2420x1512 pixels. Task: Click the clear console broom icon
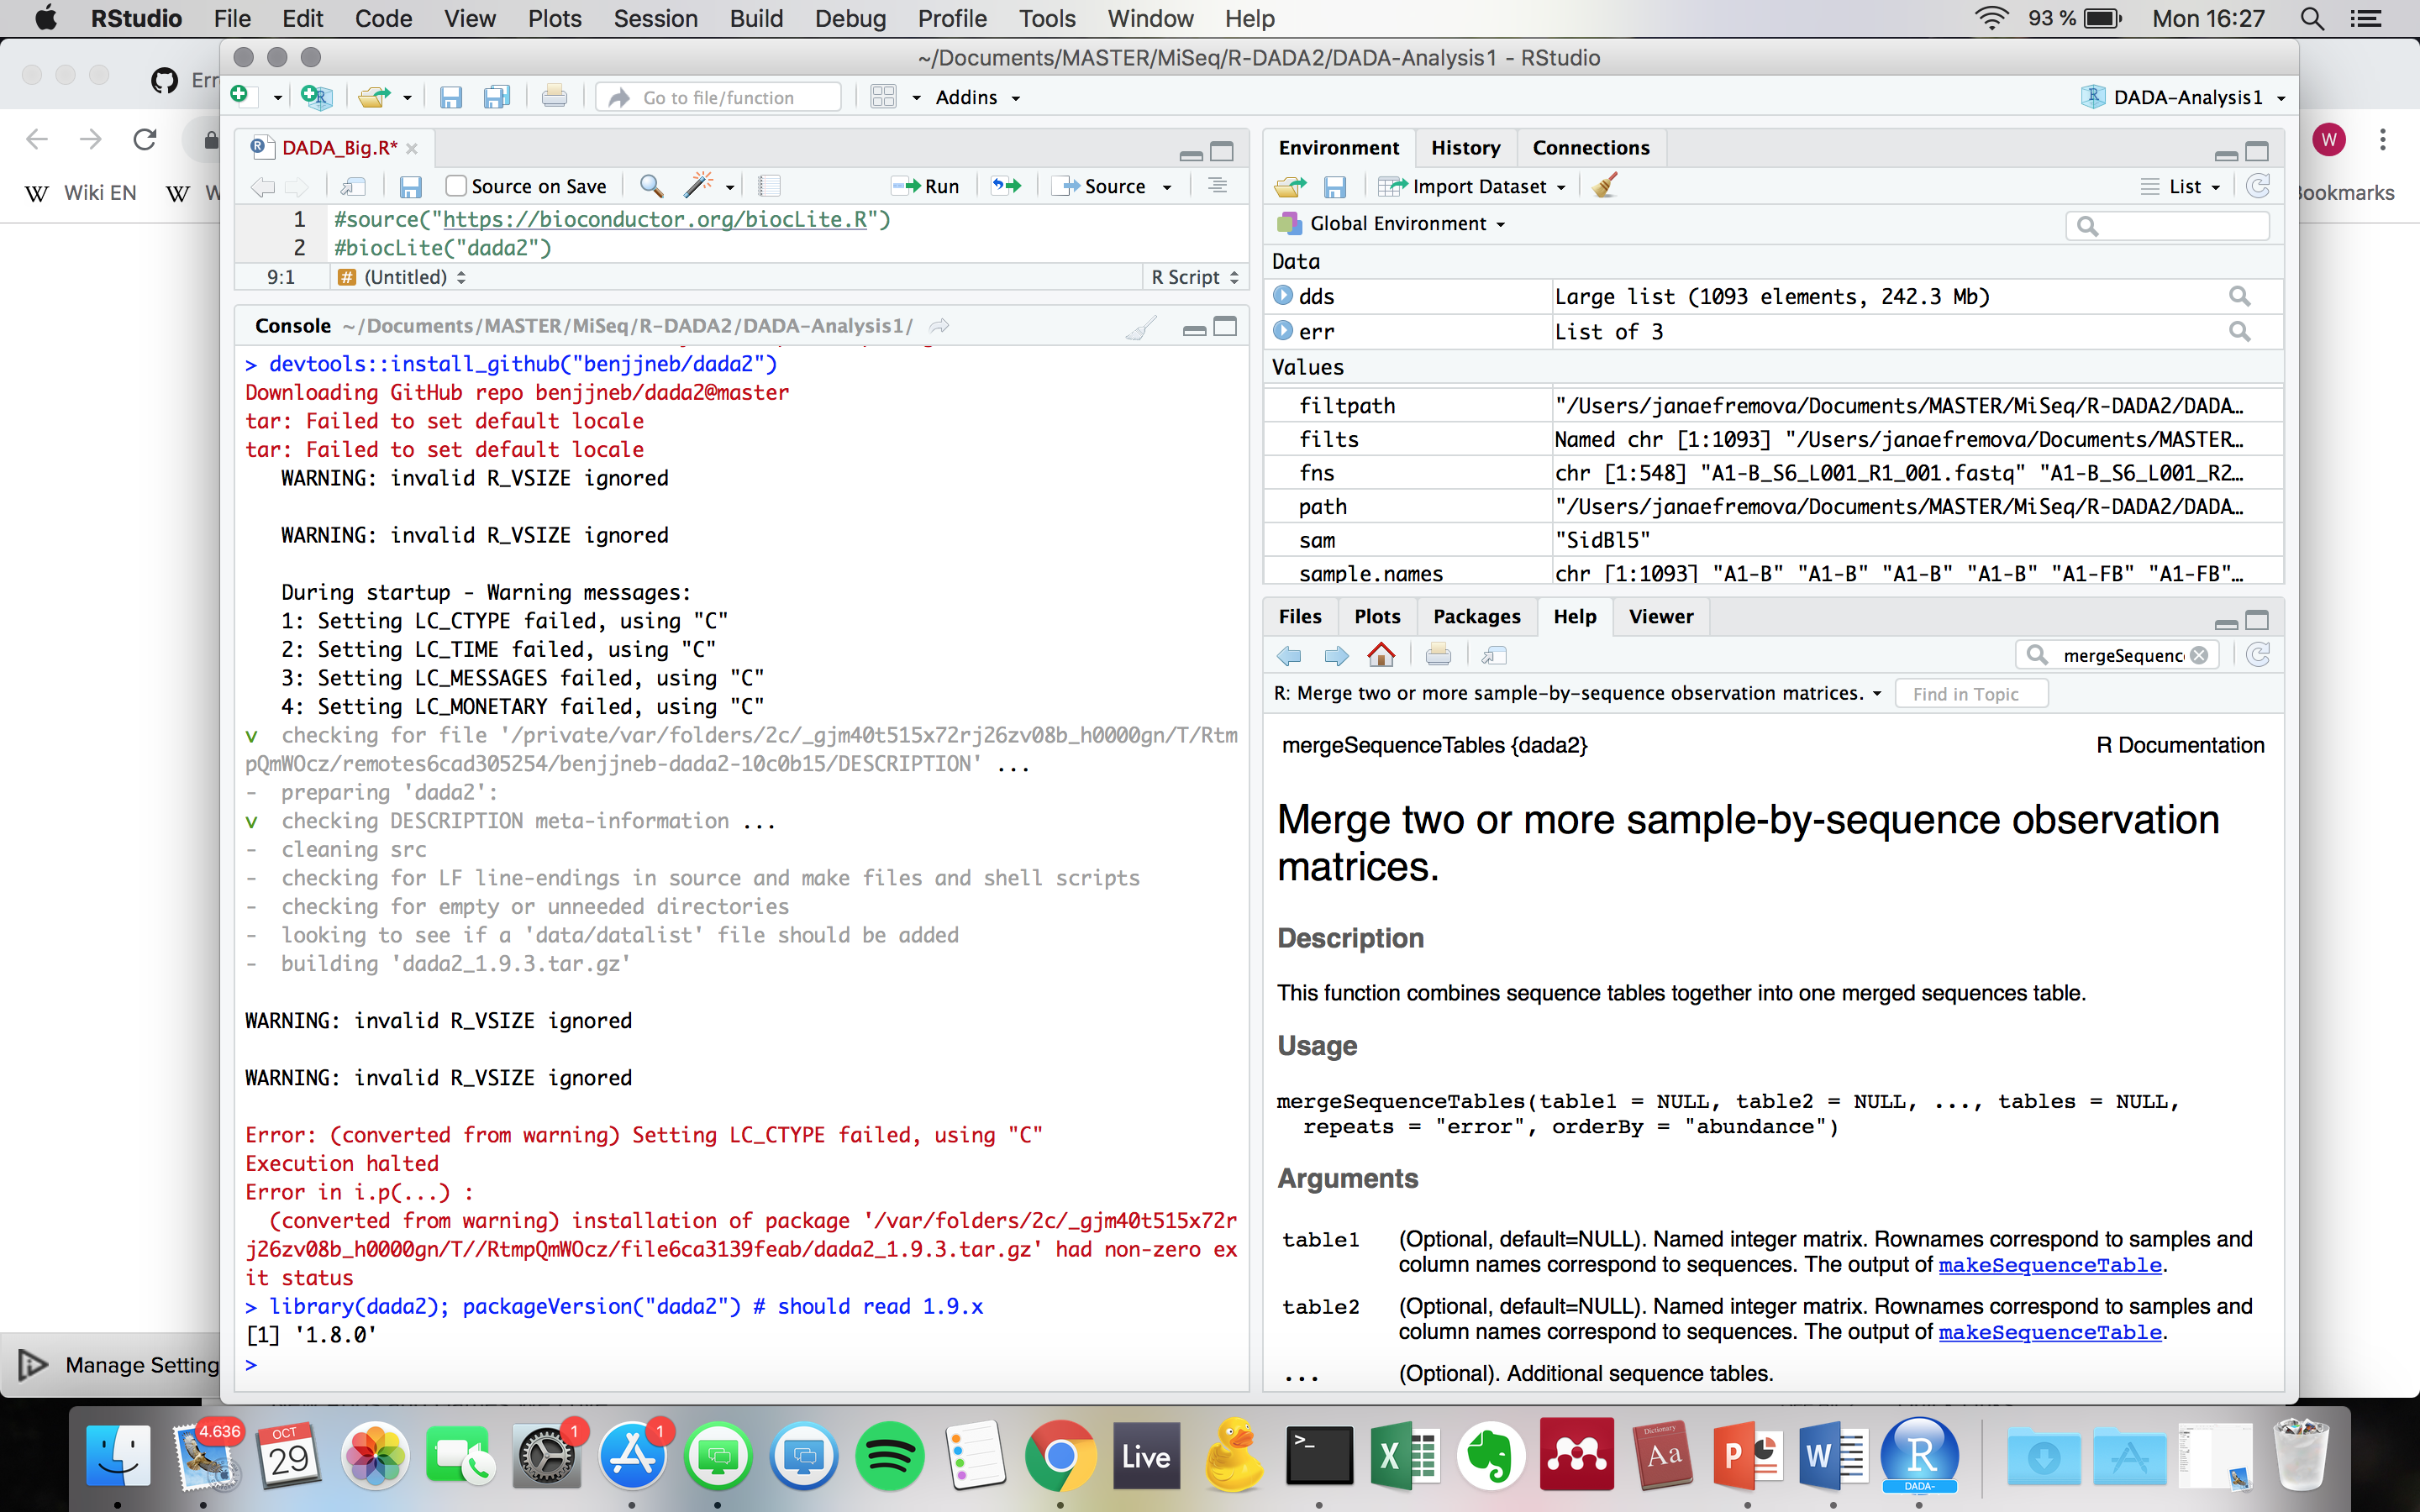1140,327
